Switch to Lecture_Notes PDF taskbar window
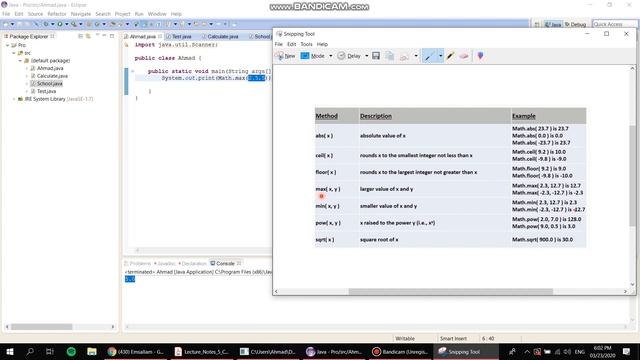The width and height of the screenshot is (640, 360). click(x=201, y=351)
